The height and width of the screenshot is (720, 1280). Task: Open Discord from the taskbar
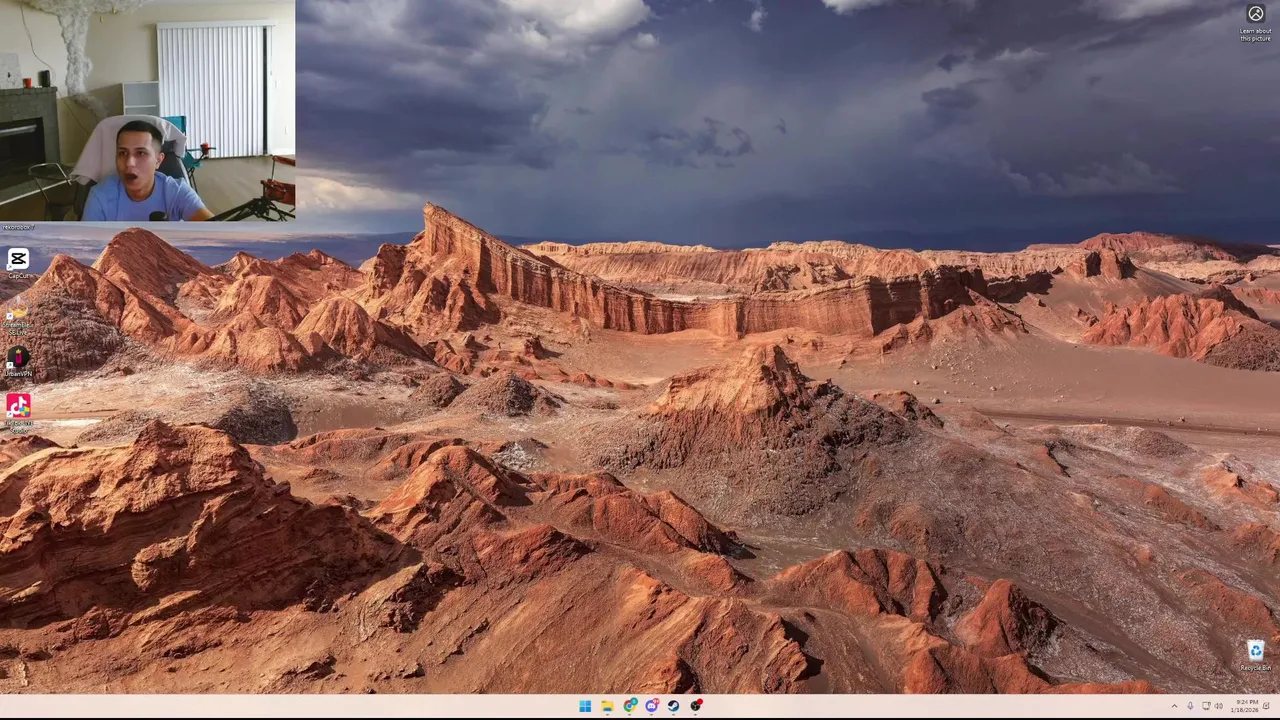coord(652,706)
